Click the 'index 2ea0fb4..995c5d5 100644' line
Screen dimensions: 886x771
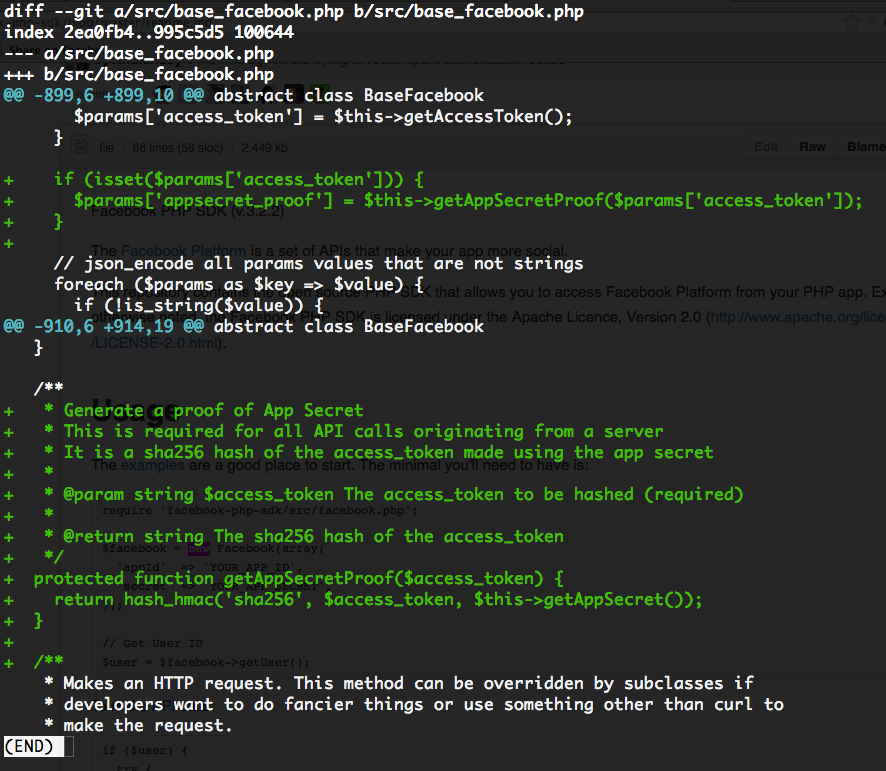click(x=149, y=32)
